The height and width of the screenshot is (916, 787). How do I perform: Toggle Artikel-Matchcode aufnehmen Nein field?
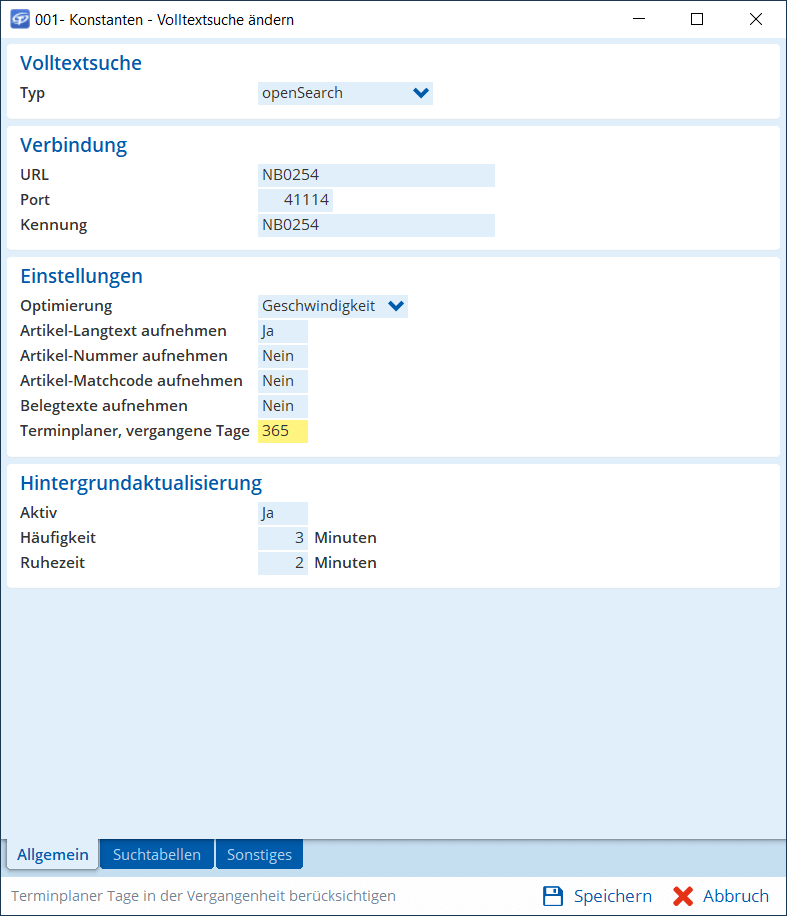tap(282, 381)
